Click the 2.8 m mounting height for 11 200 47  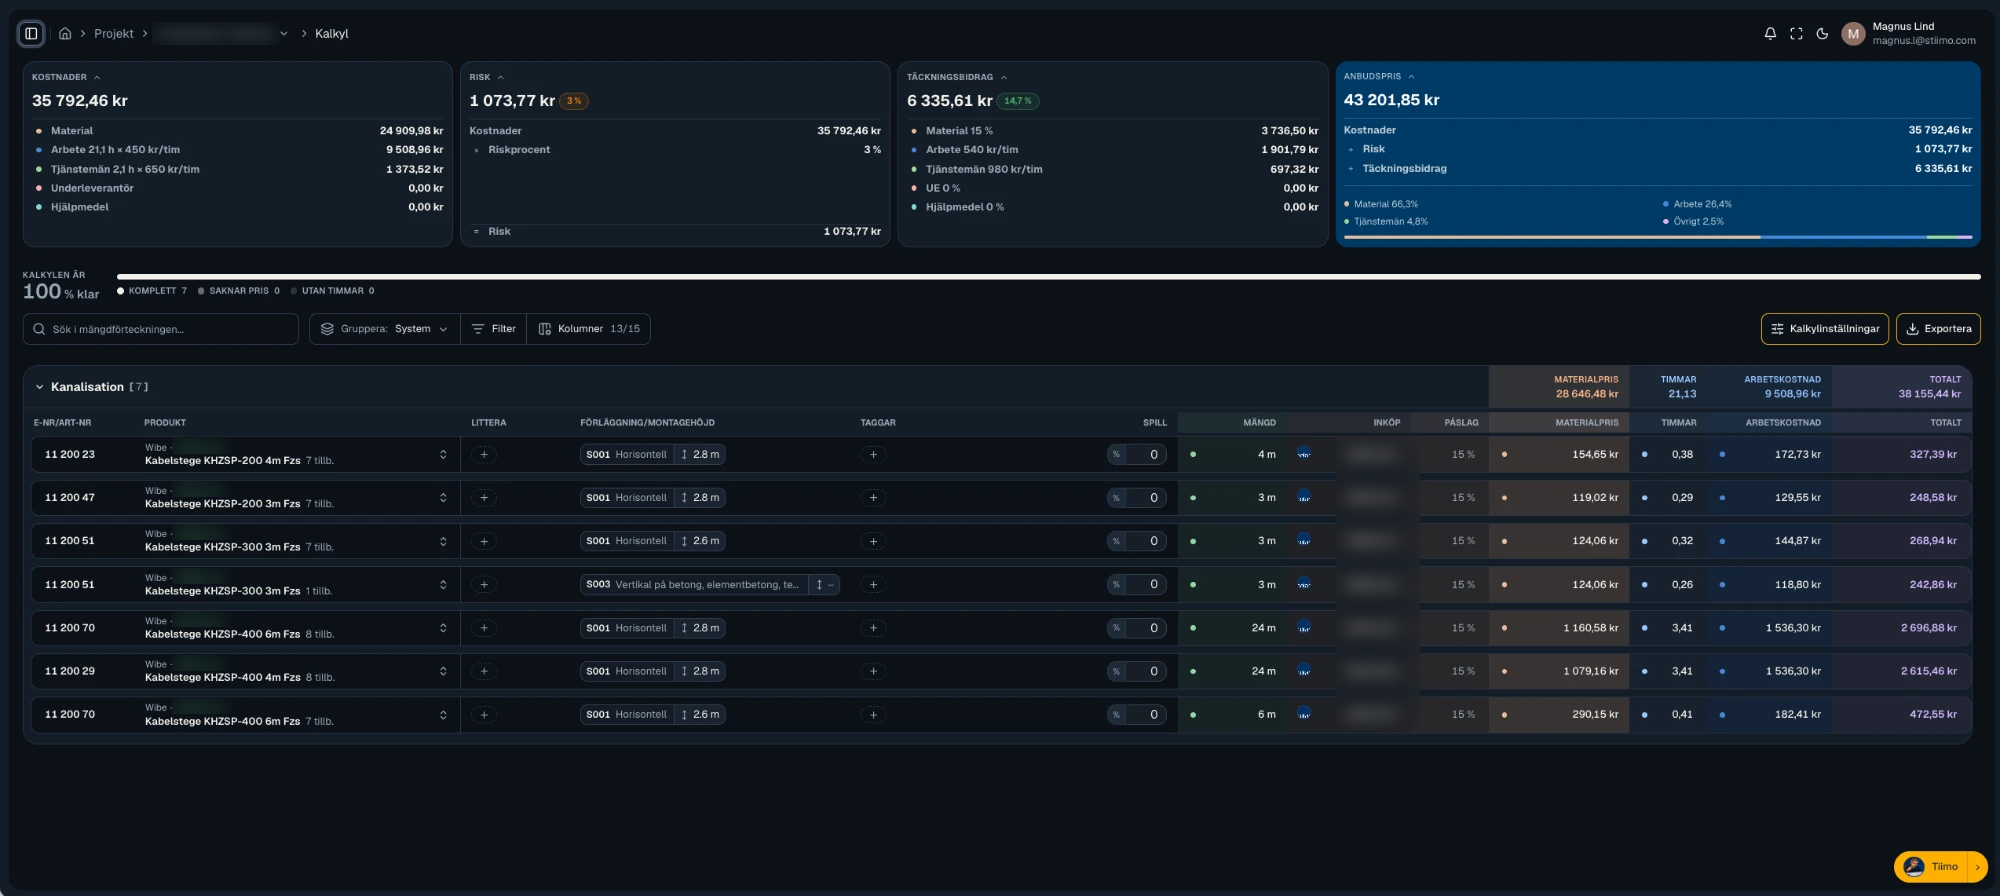tap(701, 498)
